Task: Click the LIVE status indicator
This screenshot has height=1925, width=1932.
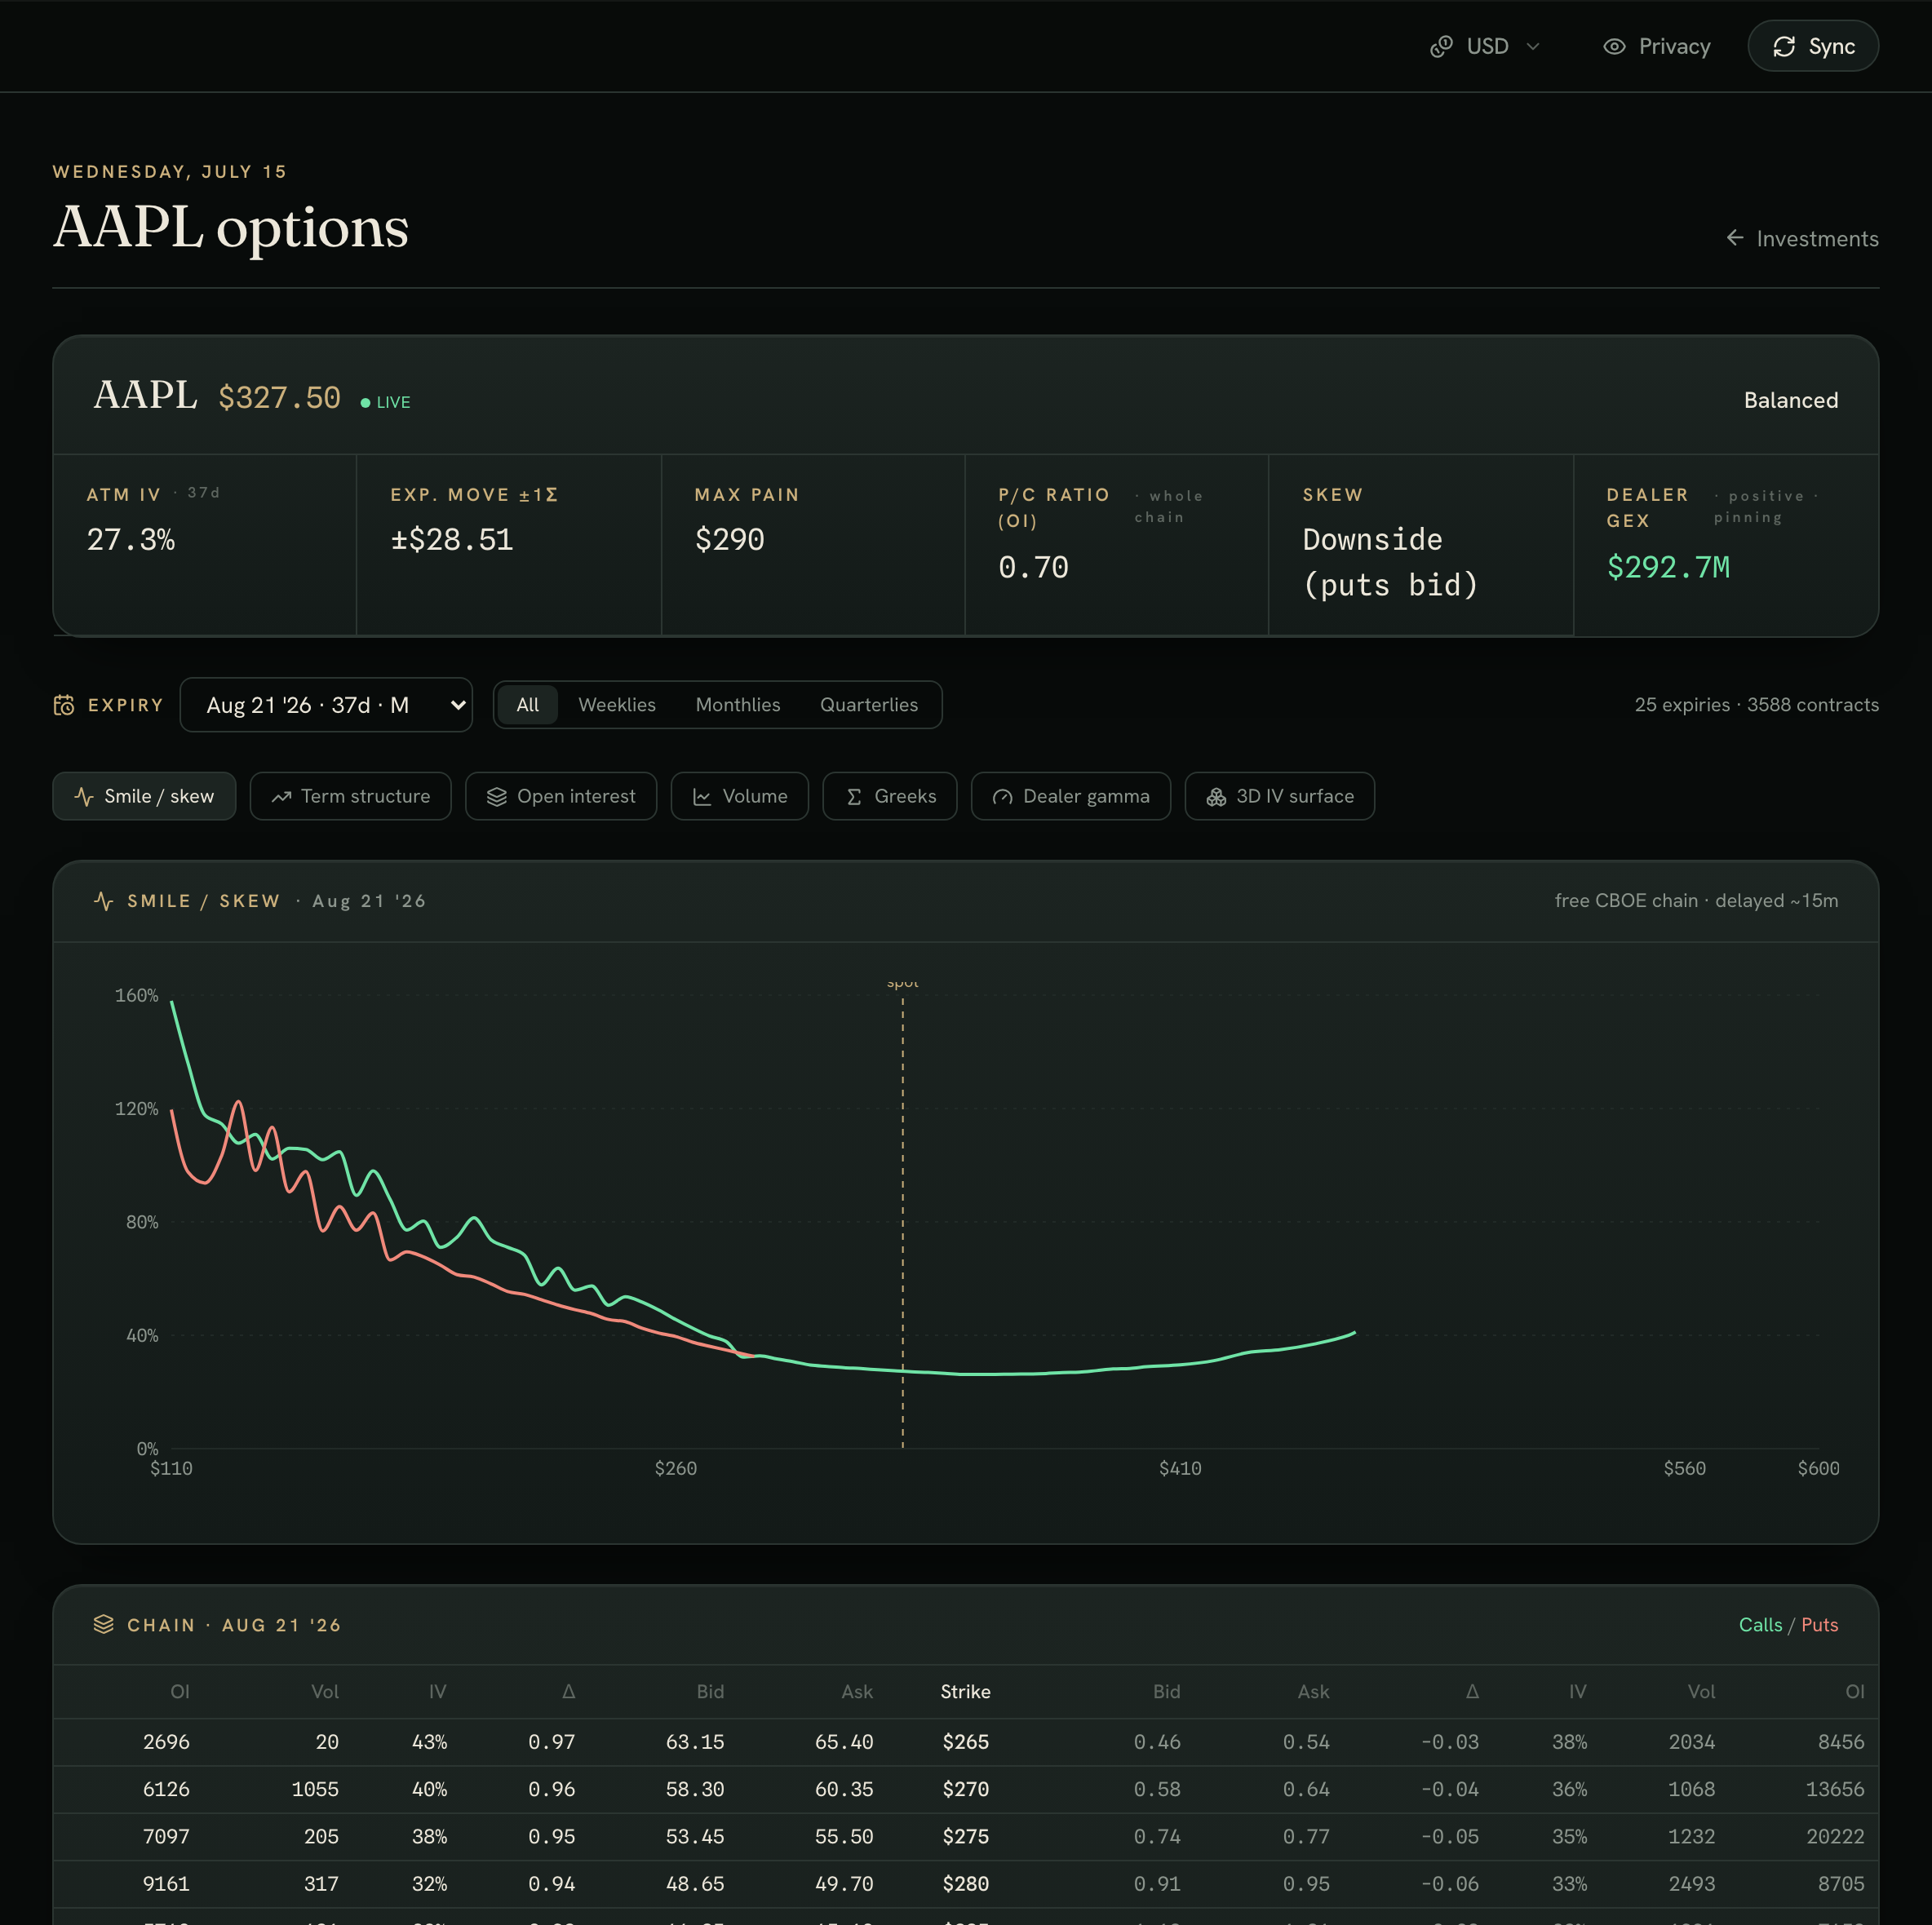Action: click(386, 402)
